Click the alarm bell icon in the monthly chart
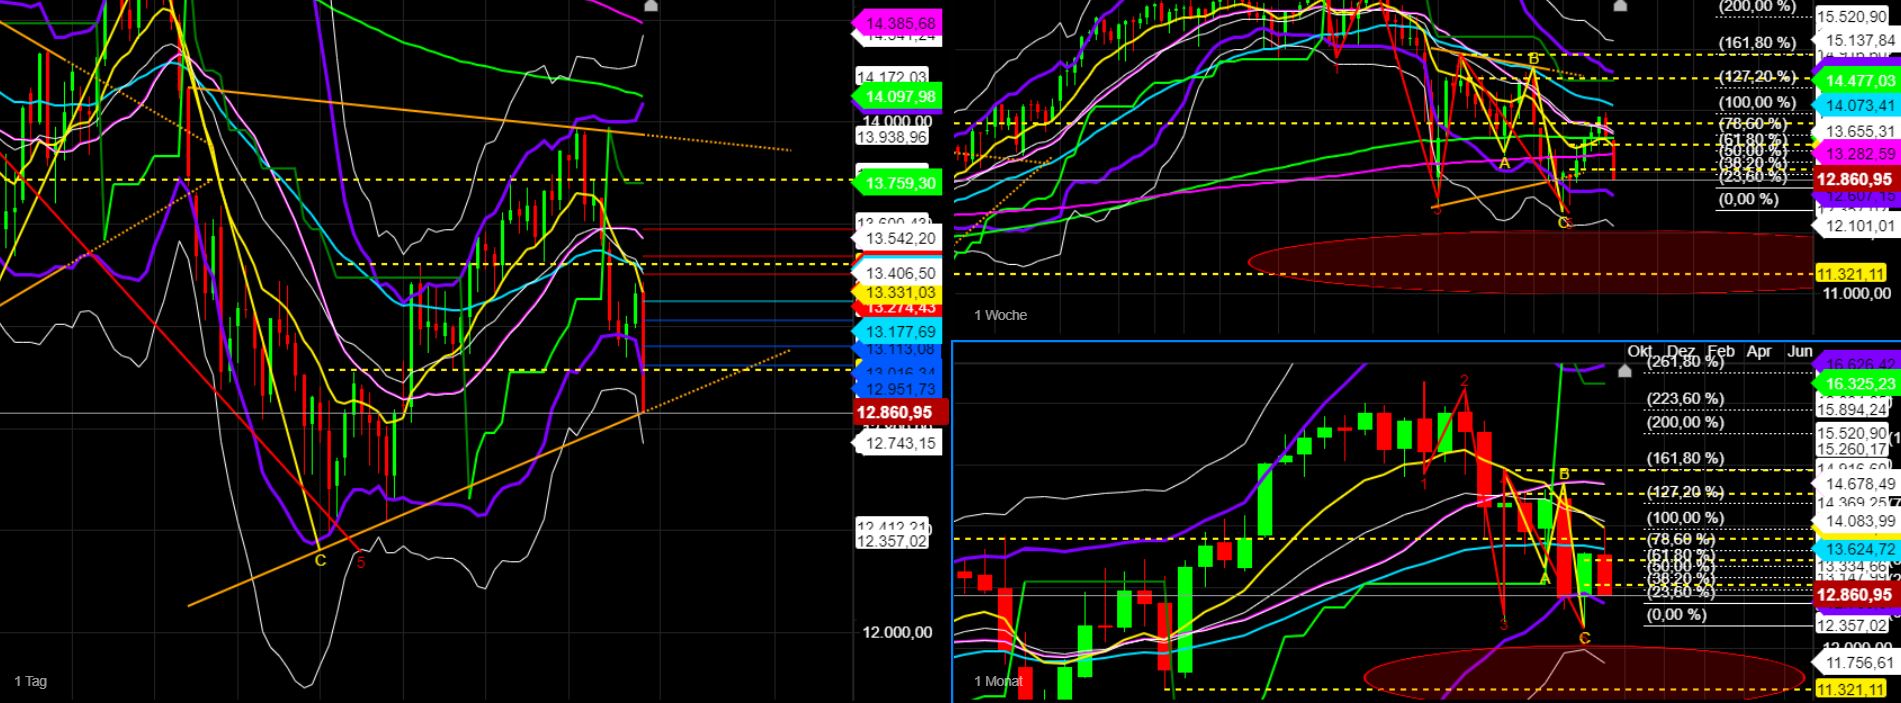The width and height of the screenshot is (1901, 703). pos(1625,371)
